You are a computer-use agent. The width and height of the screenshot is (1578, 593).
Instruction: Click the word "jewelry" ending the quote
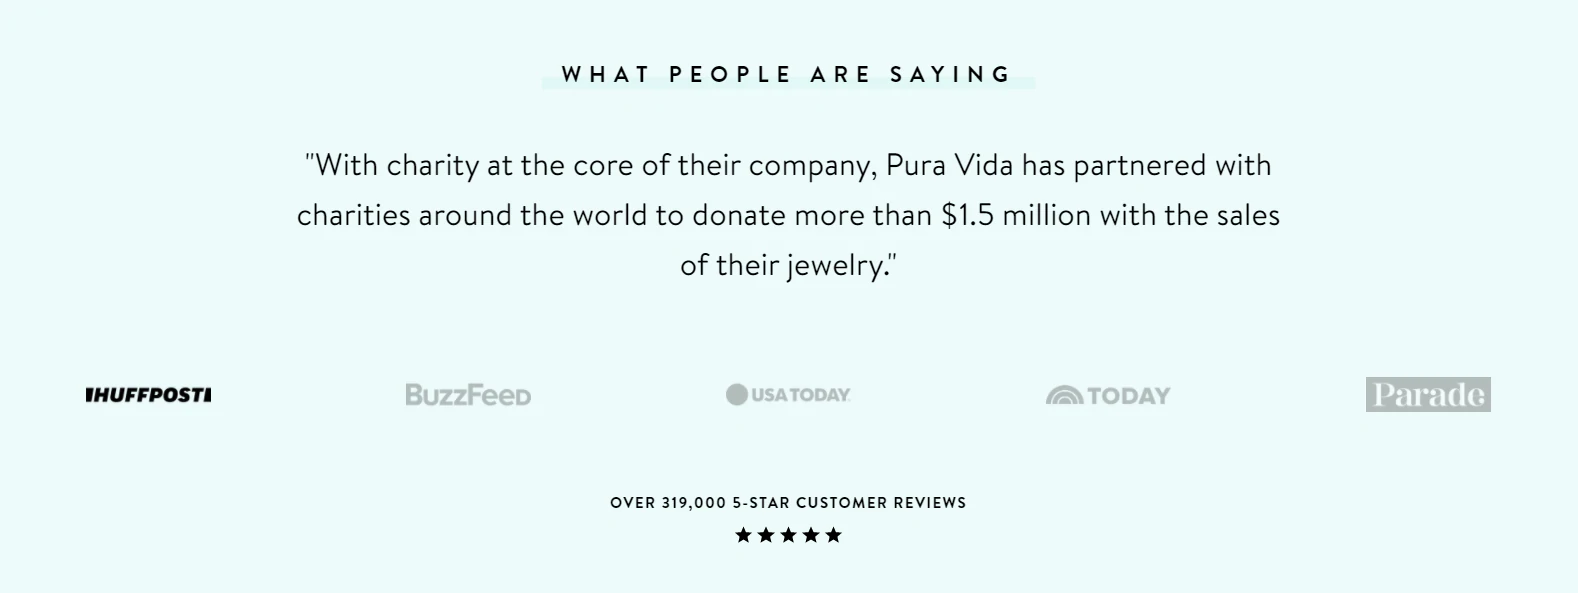click(834, 266)
